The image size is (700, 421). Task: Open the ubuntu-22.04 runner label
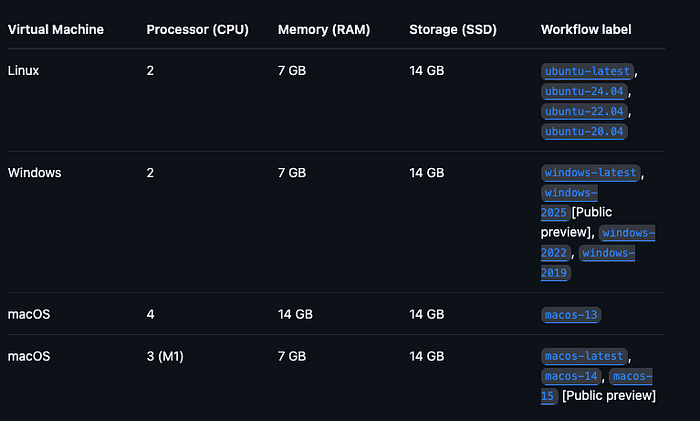584,112
